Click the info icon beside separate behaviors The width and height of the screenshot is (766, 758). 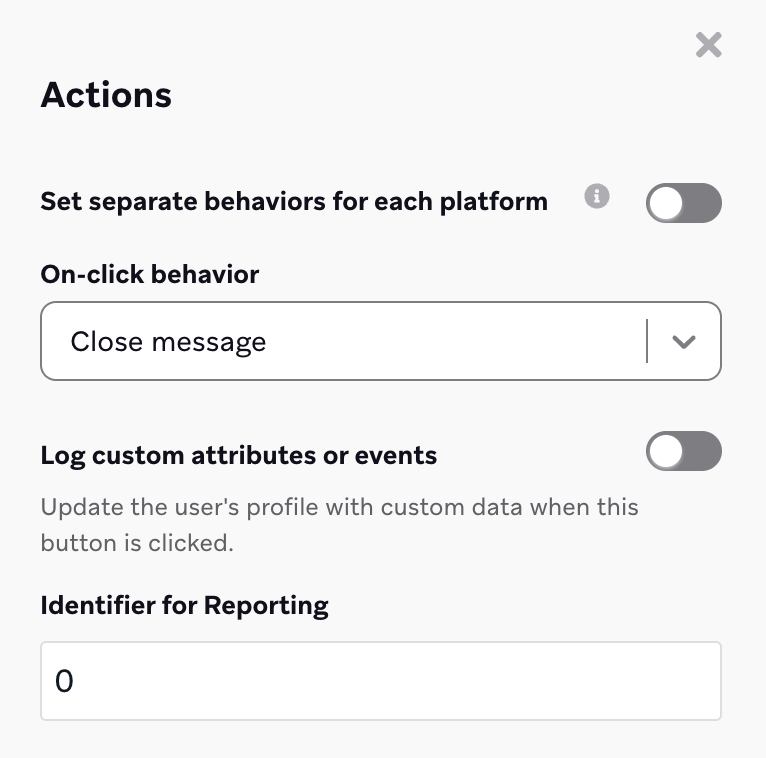pos(597,196)
